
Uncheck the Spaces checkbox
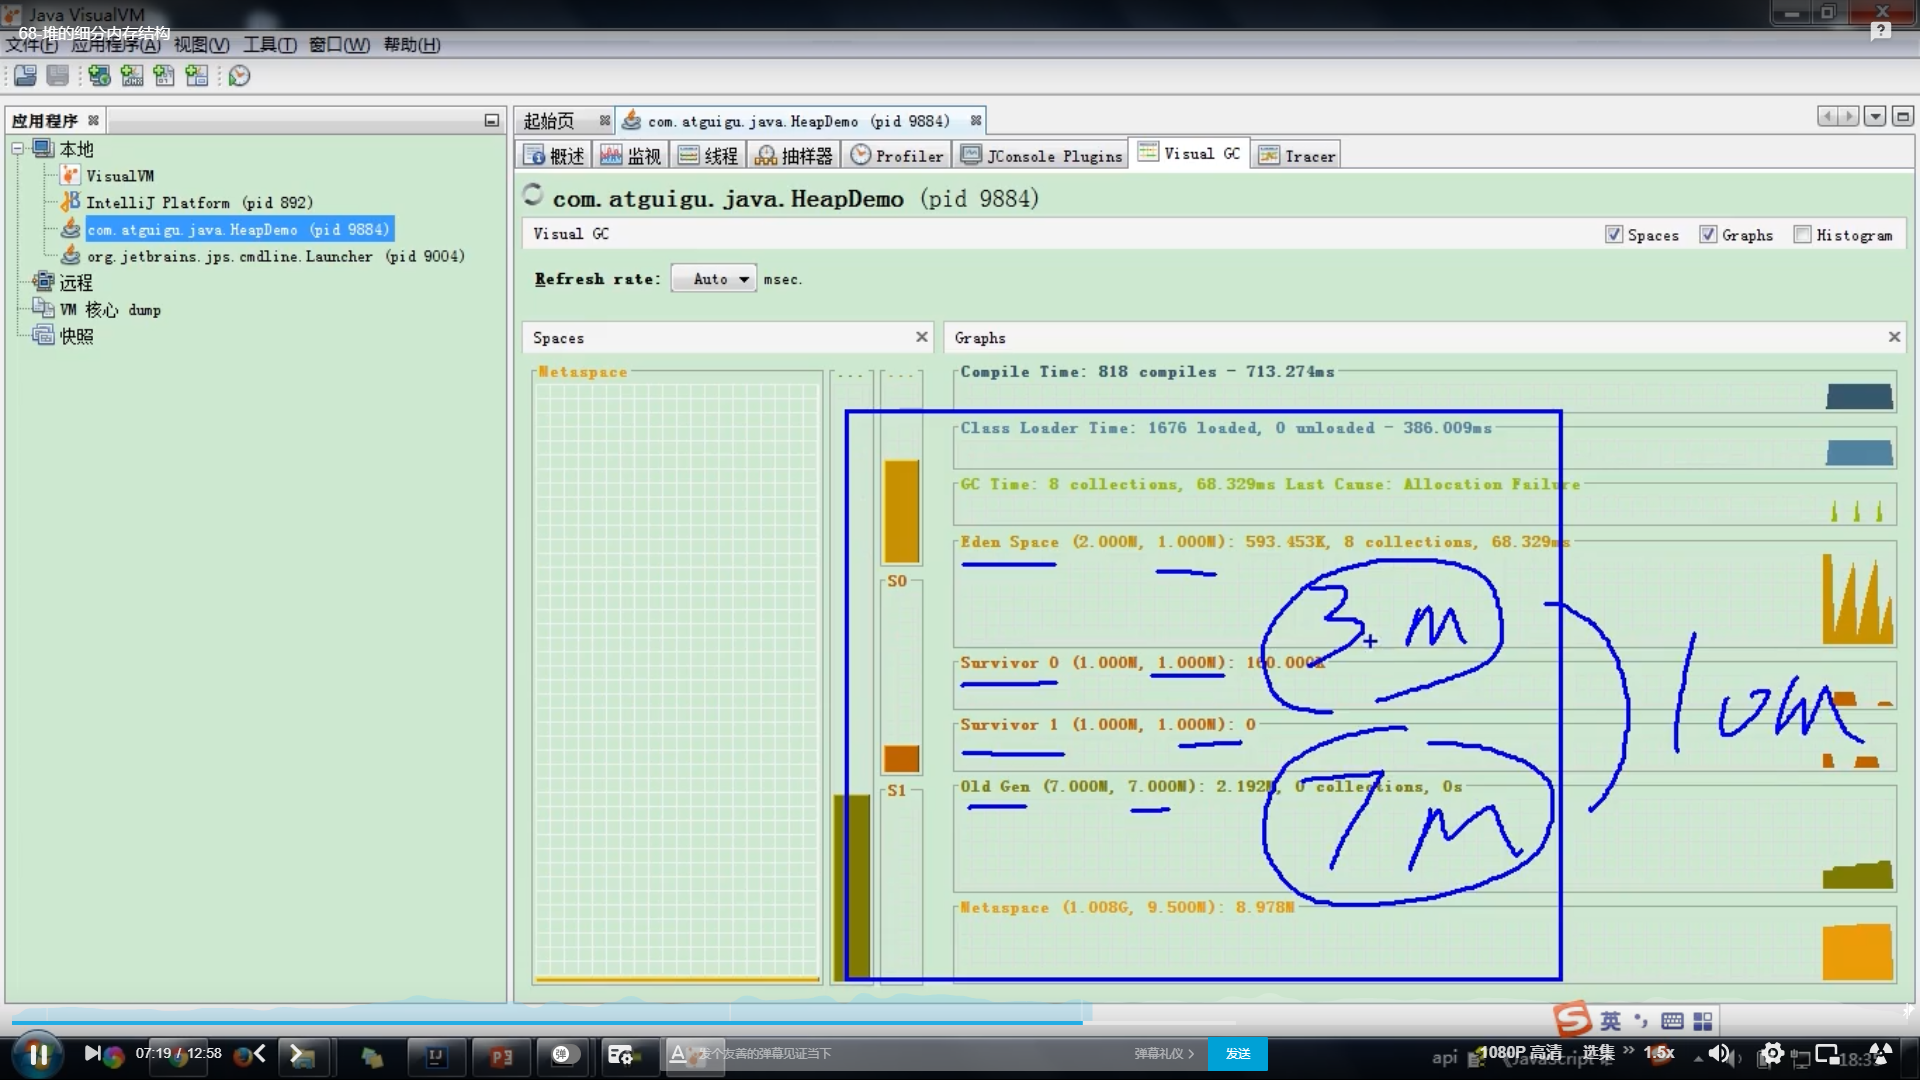coord(1614,235)
